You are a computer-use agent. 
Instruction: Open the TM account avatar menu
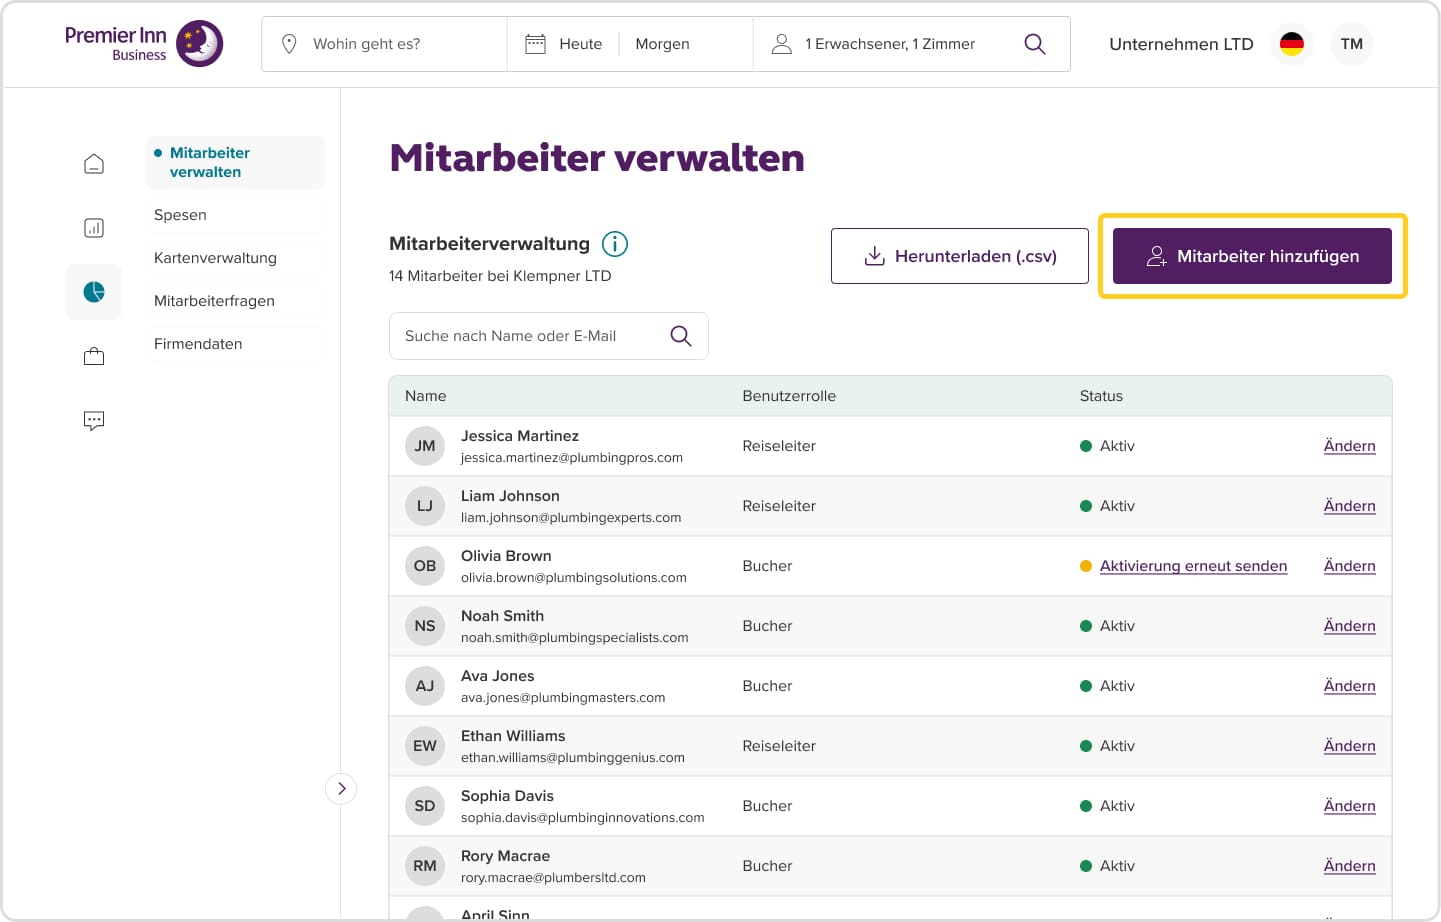click(1352, 43)
